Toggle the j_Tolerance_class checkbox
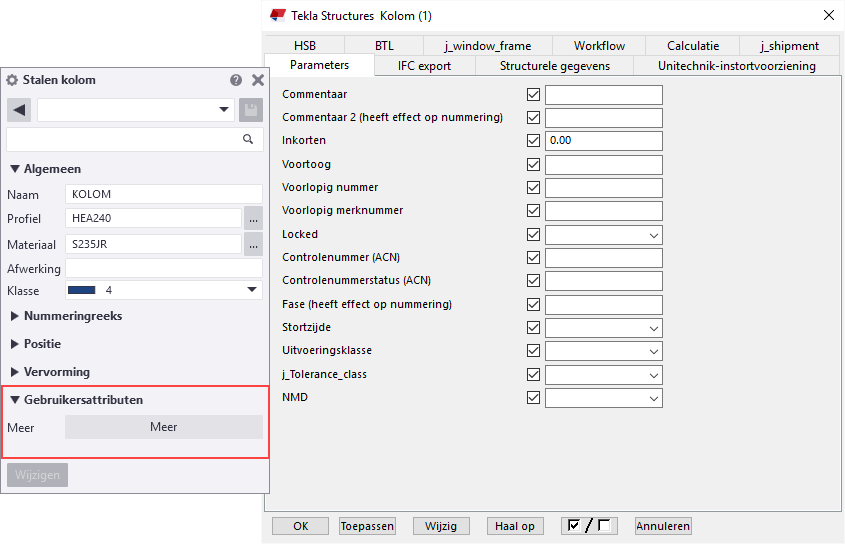The image size is (845, 544). pos(534,375)
